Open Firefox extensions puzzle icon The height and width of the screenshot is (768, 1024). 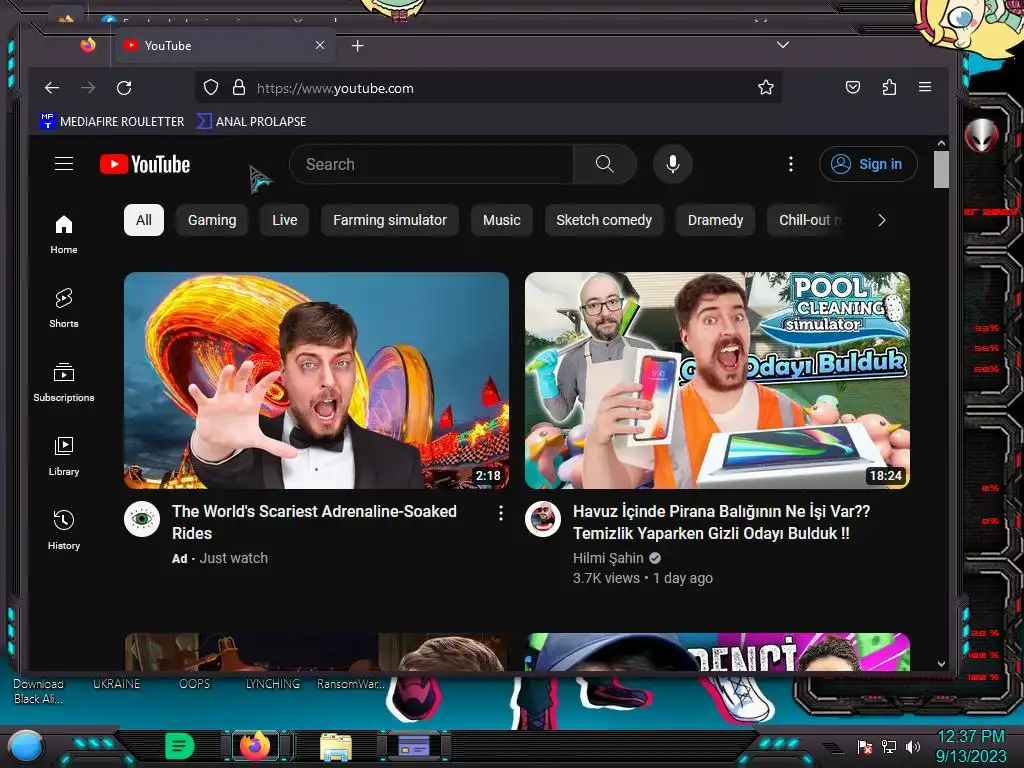point(889,88)
